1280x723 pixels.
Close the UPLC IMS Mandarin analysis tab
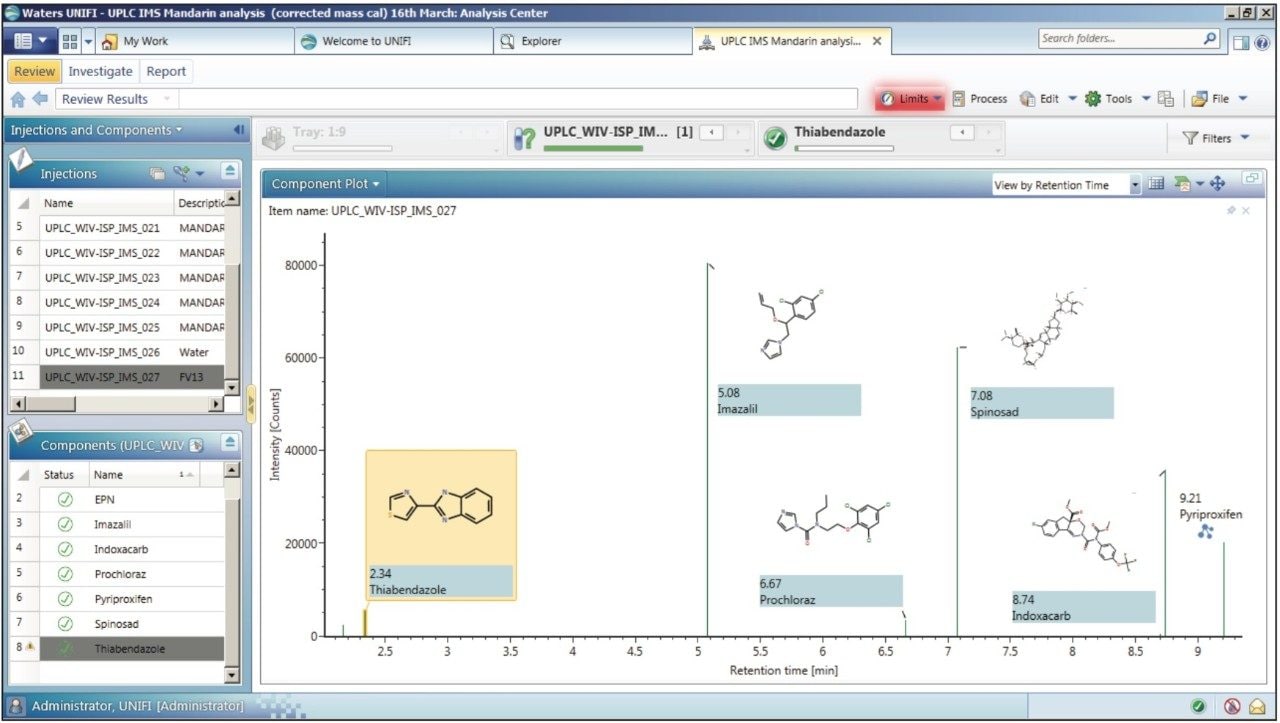[877, 41]
